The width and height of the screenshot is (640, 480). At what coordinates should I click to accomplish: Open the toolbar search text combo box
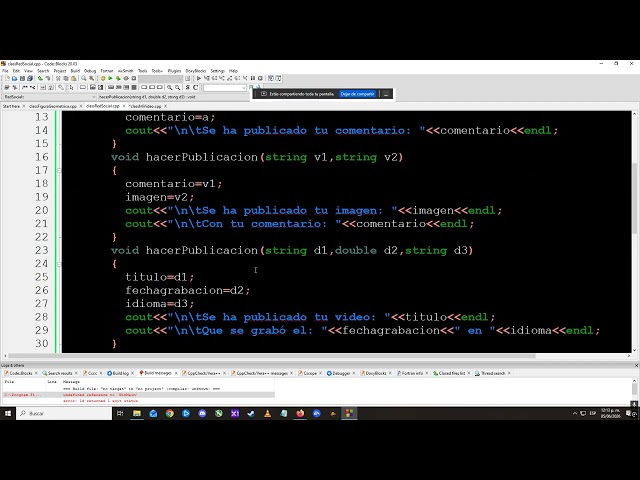(224, 87)
